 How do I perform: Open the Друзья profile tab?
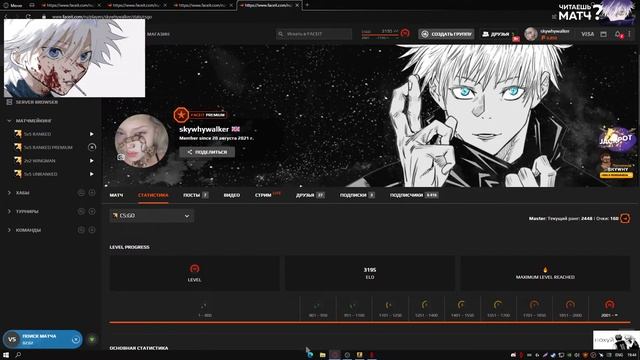point(310,195)
